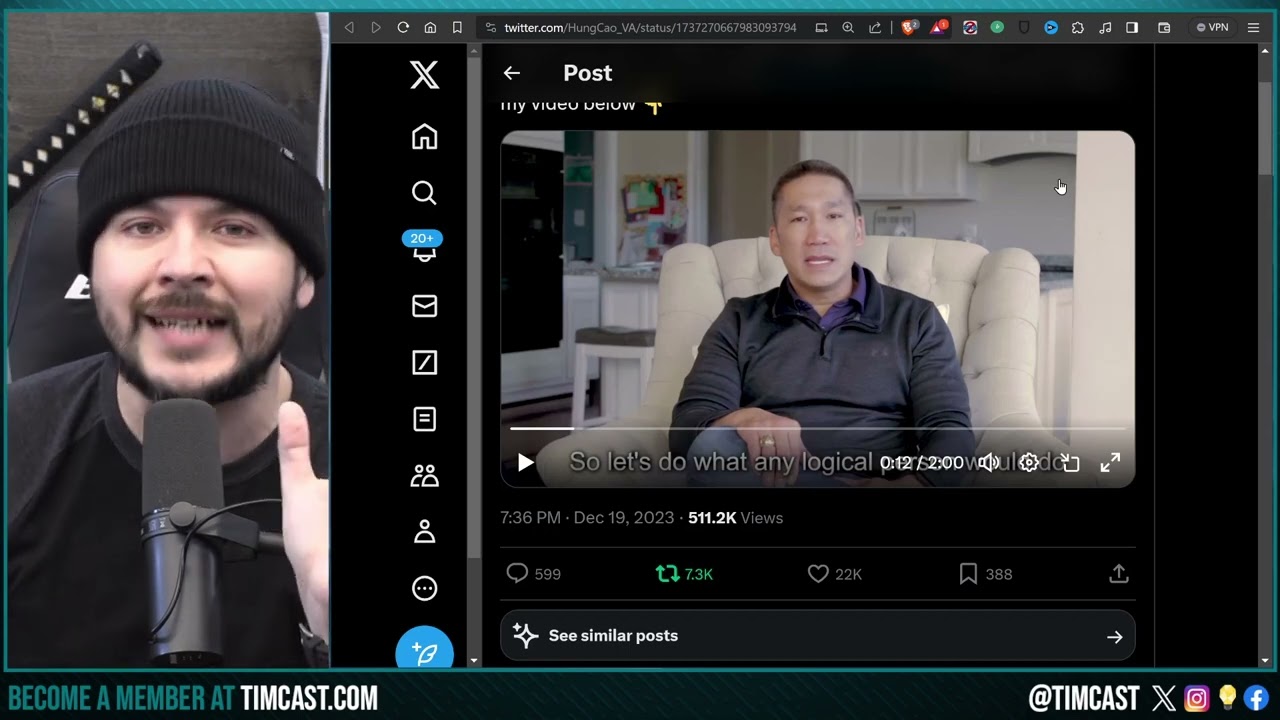Screen dimensions: 1280x720
Task: Bookmark the post showing 388 saves
Action: [x=985, y=574]
